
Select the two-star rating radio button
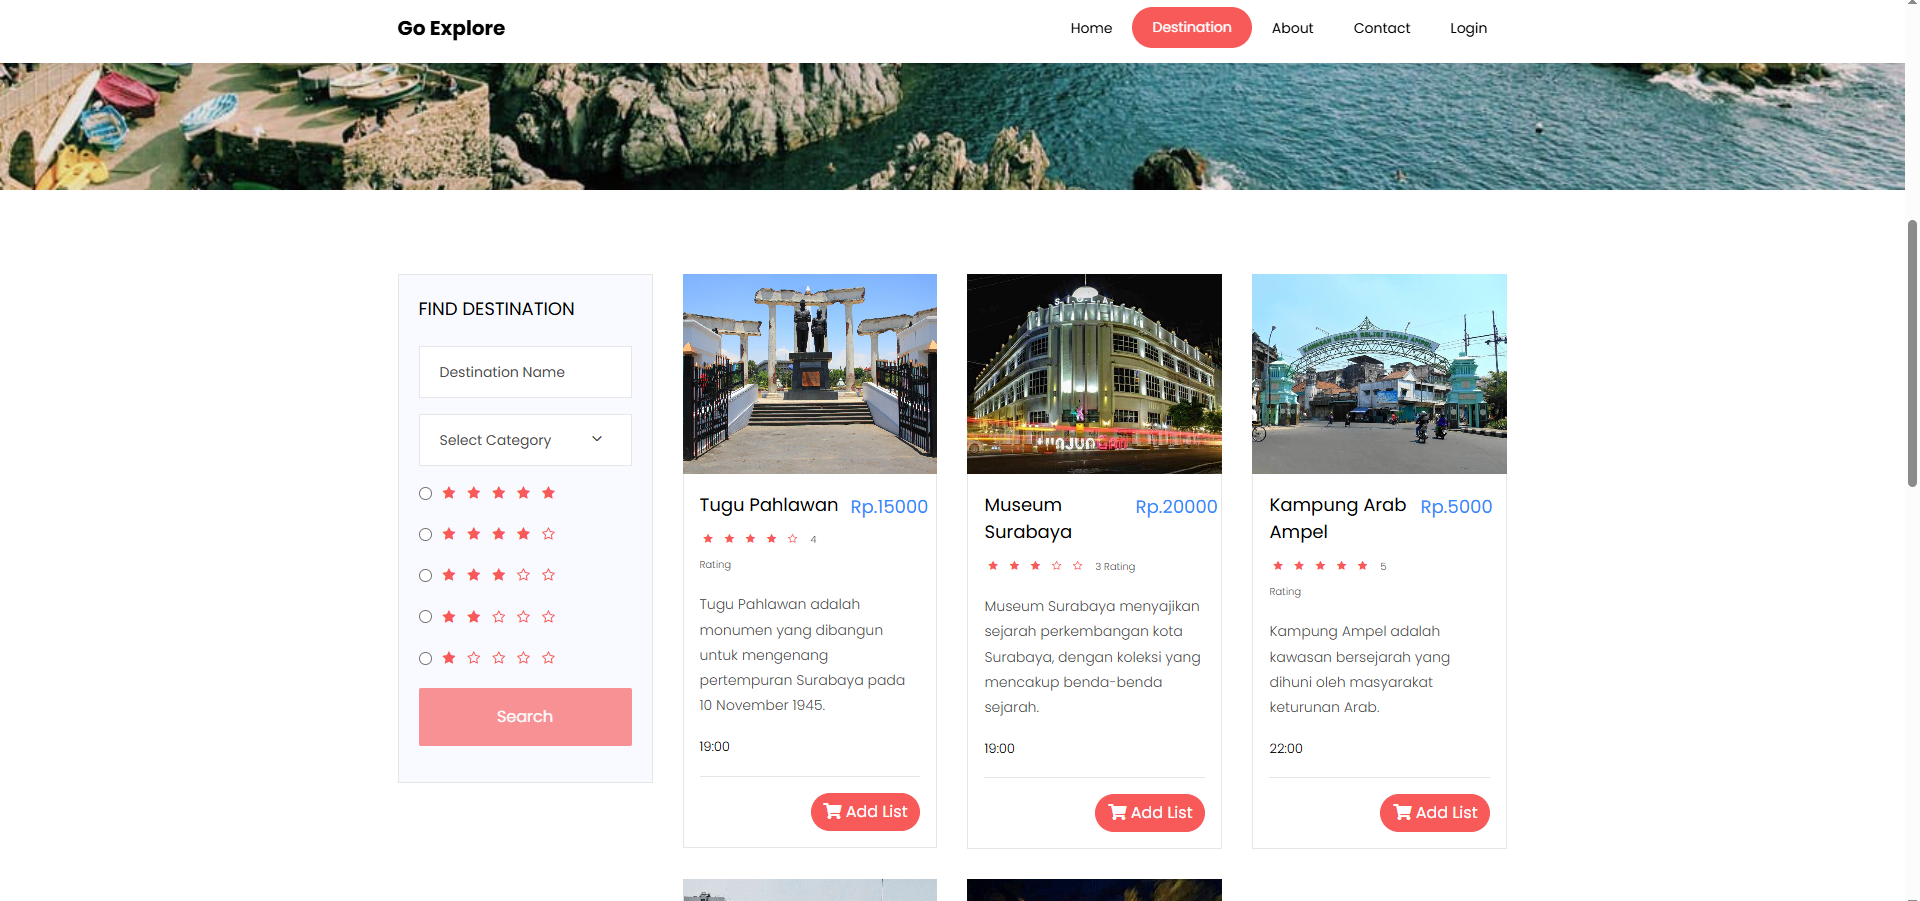pos(425,617)
